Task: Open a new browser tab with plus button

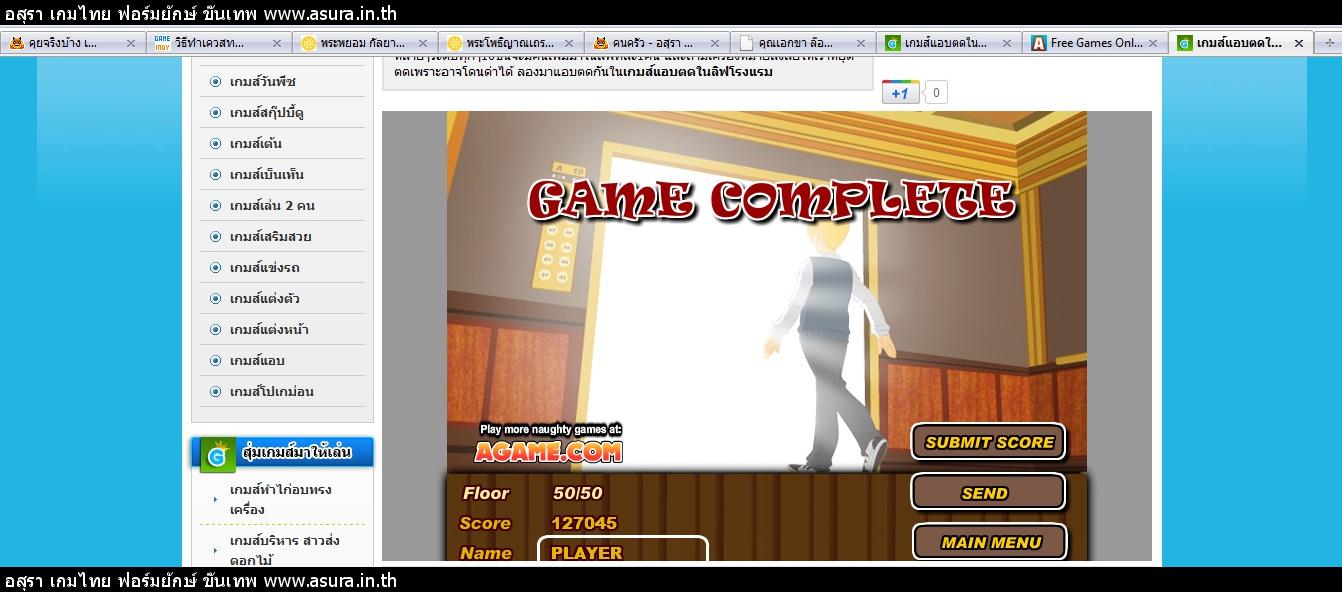Action: 1329,43
